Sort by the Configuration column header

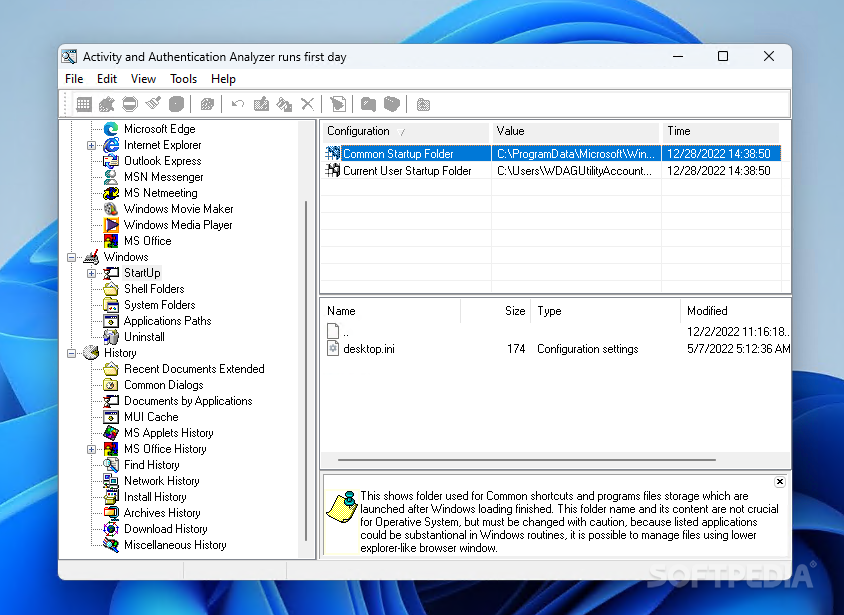click(406, 131)
